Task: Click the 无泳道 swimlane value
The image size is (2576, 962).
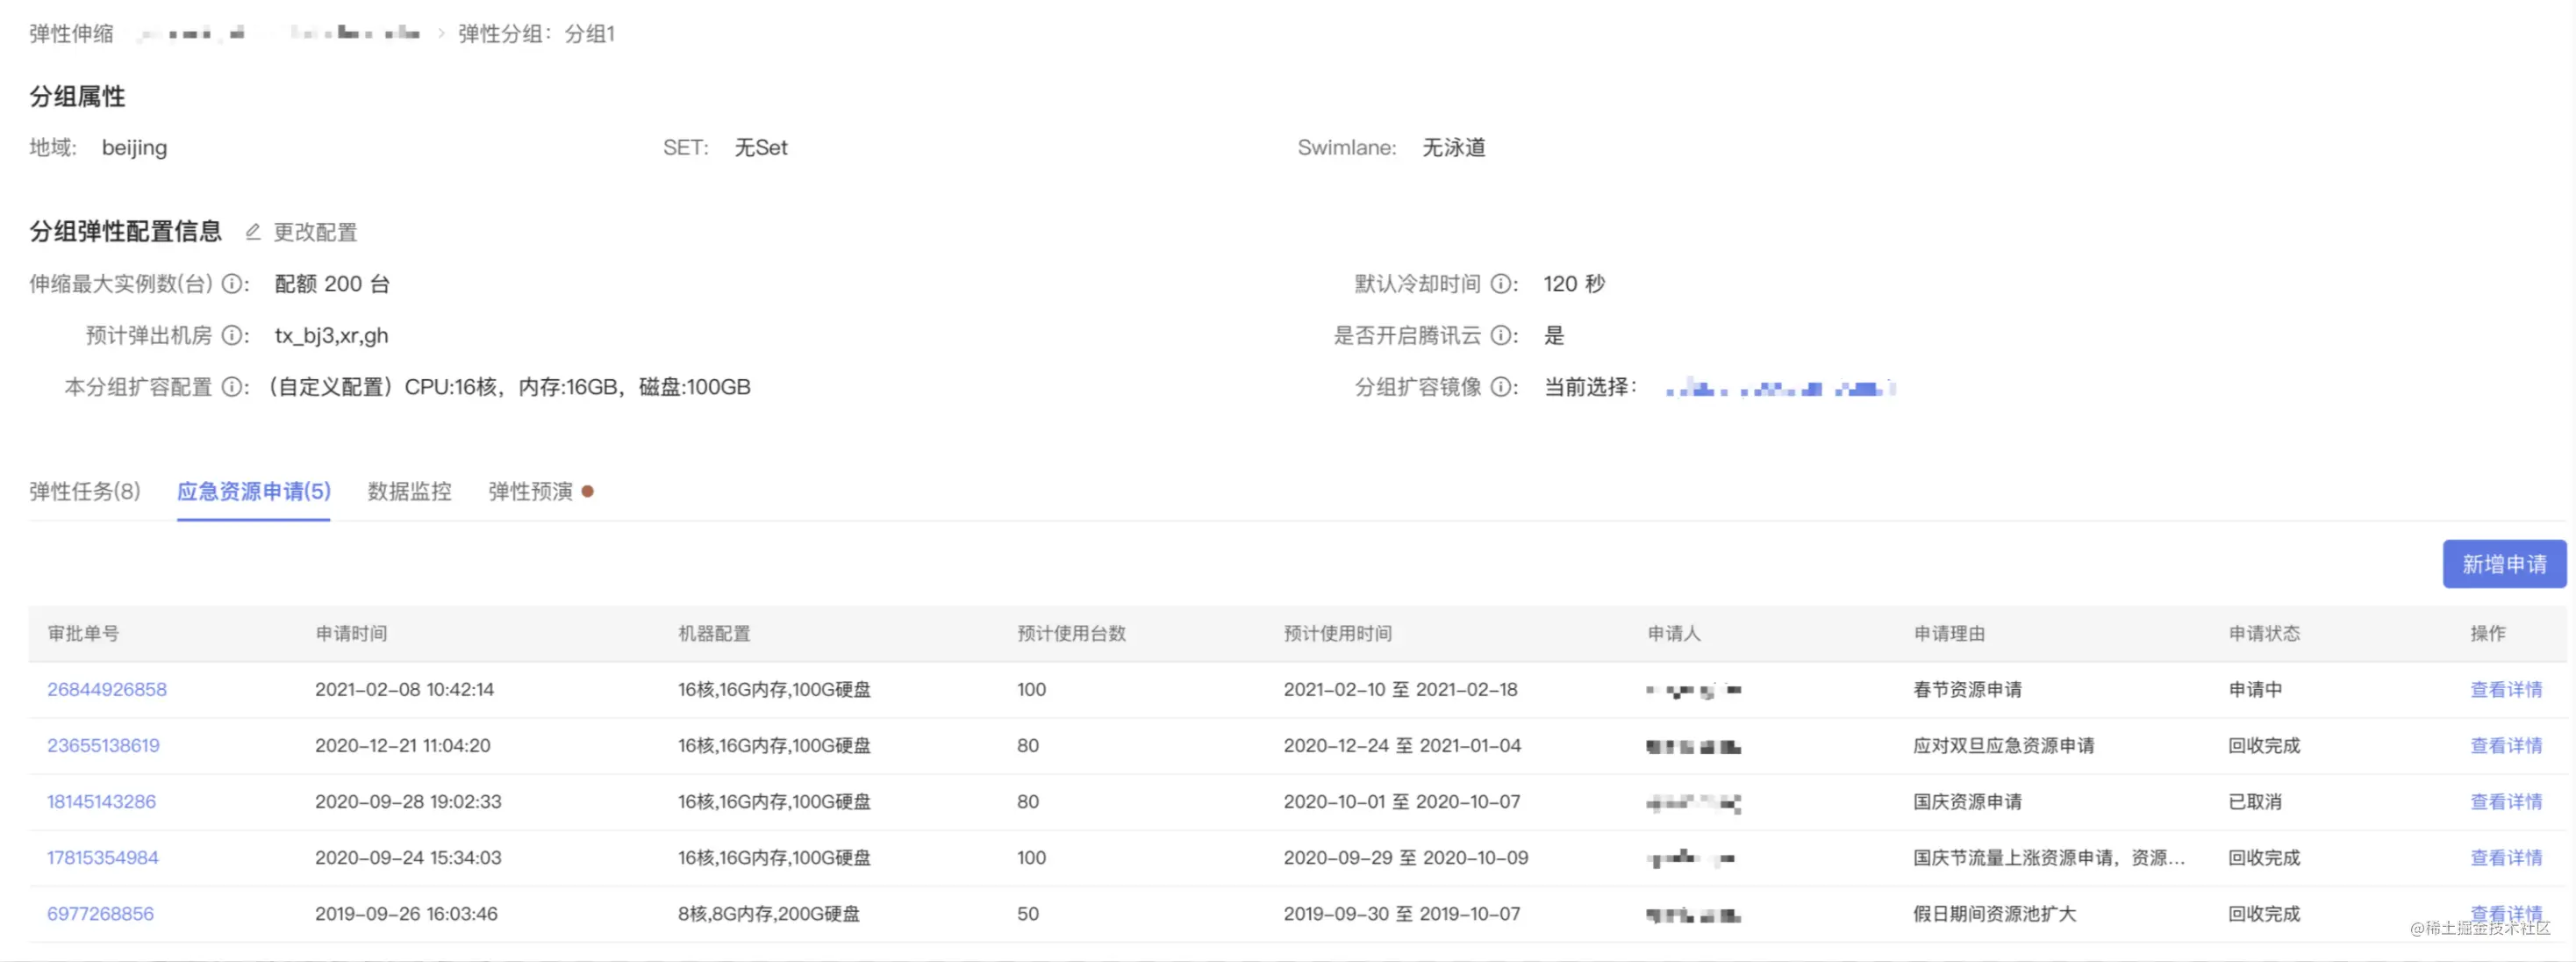Action: click(x=1454, y=148)
